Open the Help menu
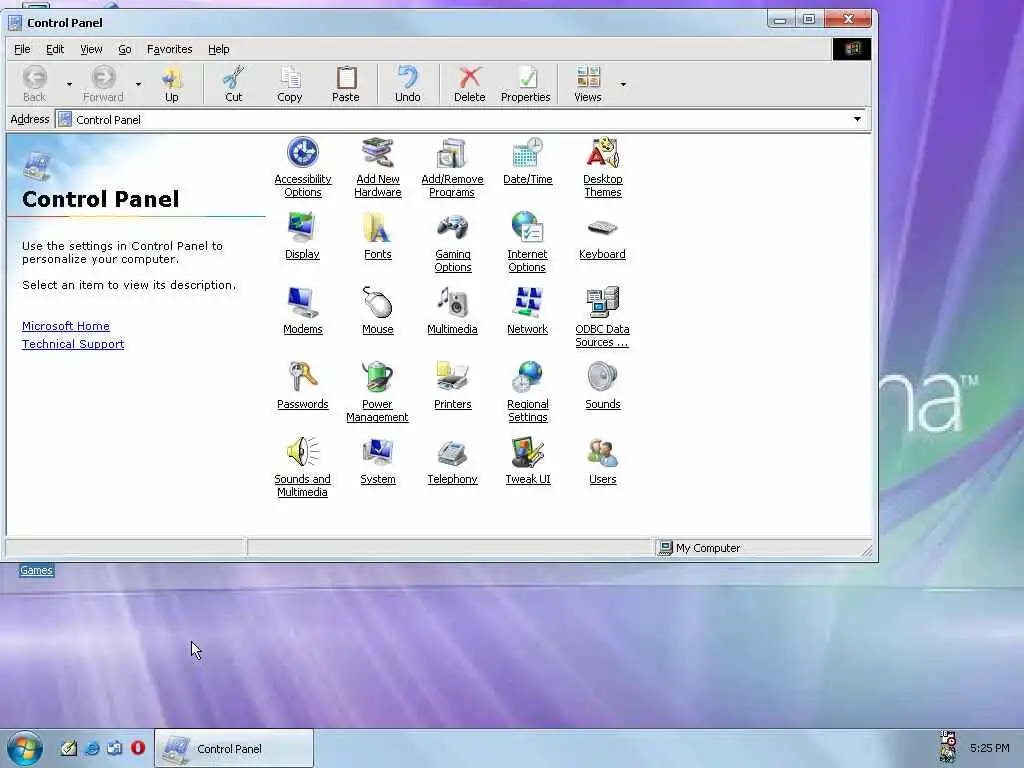 pos(218,49)
